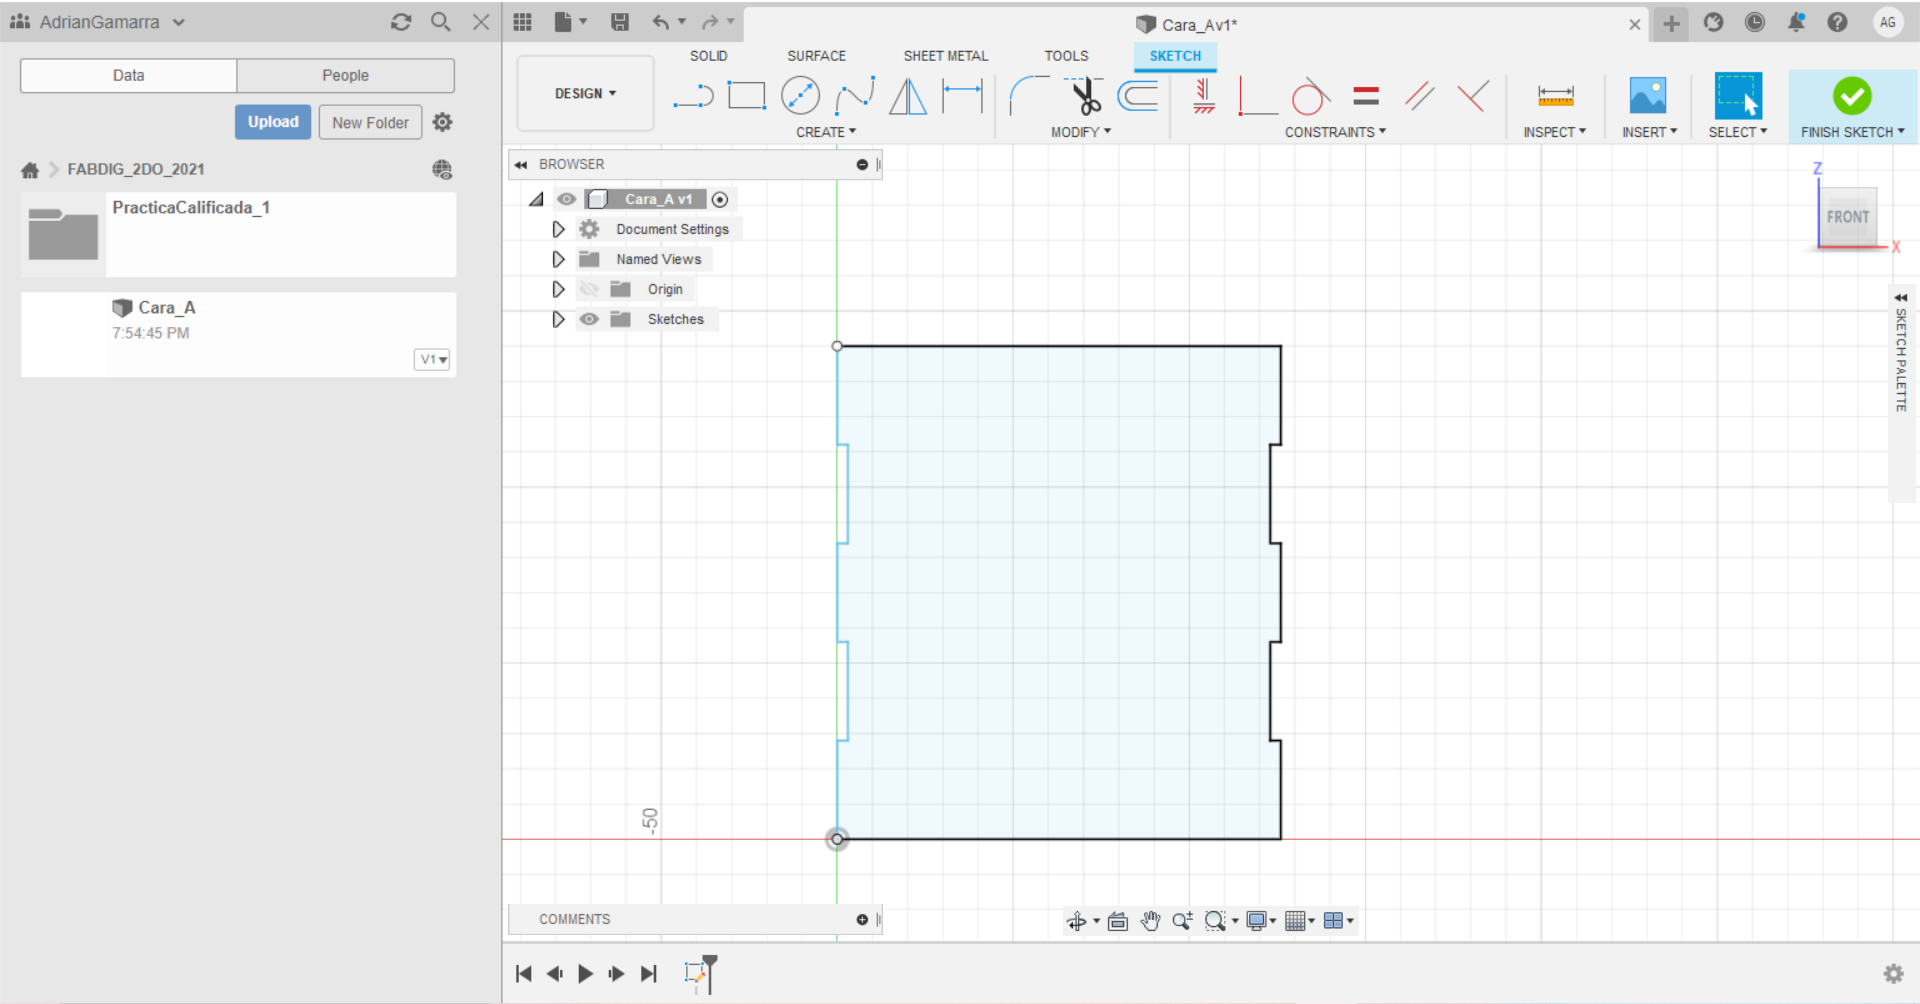Select the Sketch Dimension tool
The height and width of the screenshot is (1004, 1920).
[x=963, y=96]
